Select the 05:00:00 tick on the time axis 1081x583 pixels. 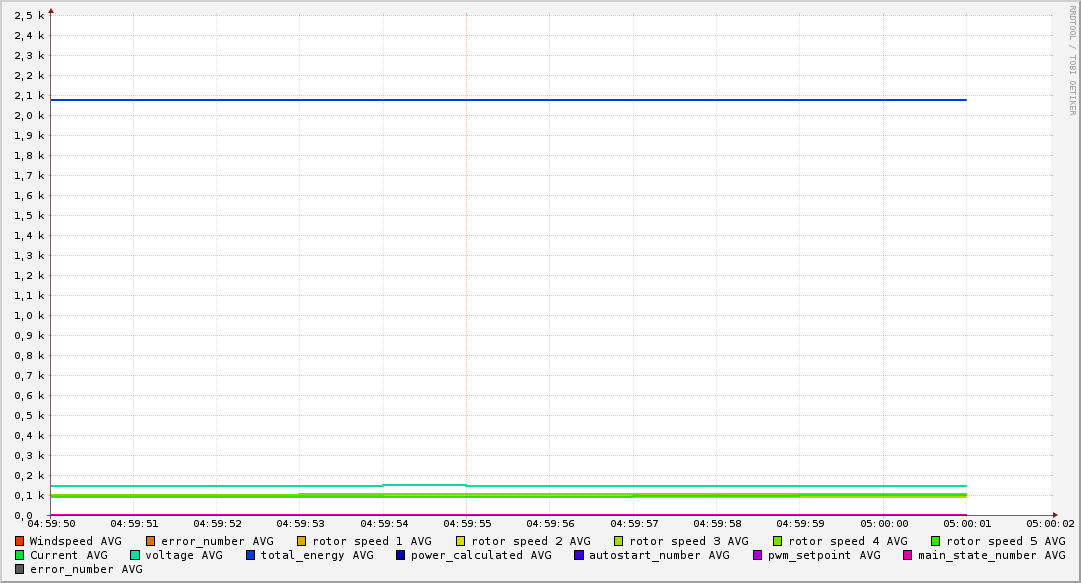pyautogui.click(x=884, y=523)
